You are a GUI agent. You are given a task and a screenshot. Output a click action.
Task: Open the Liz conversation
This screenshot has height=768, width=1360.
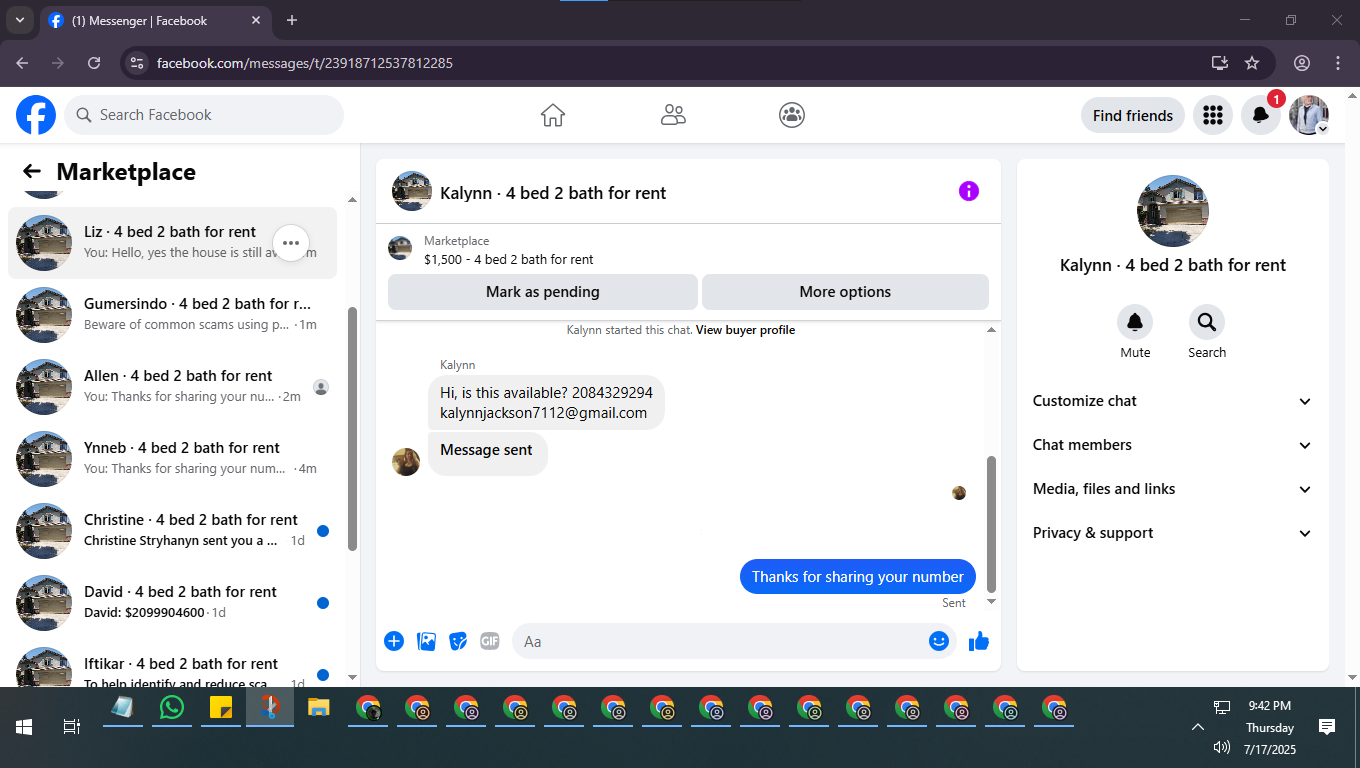[x=172, y=243]
